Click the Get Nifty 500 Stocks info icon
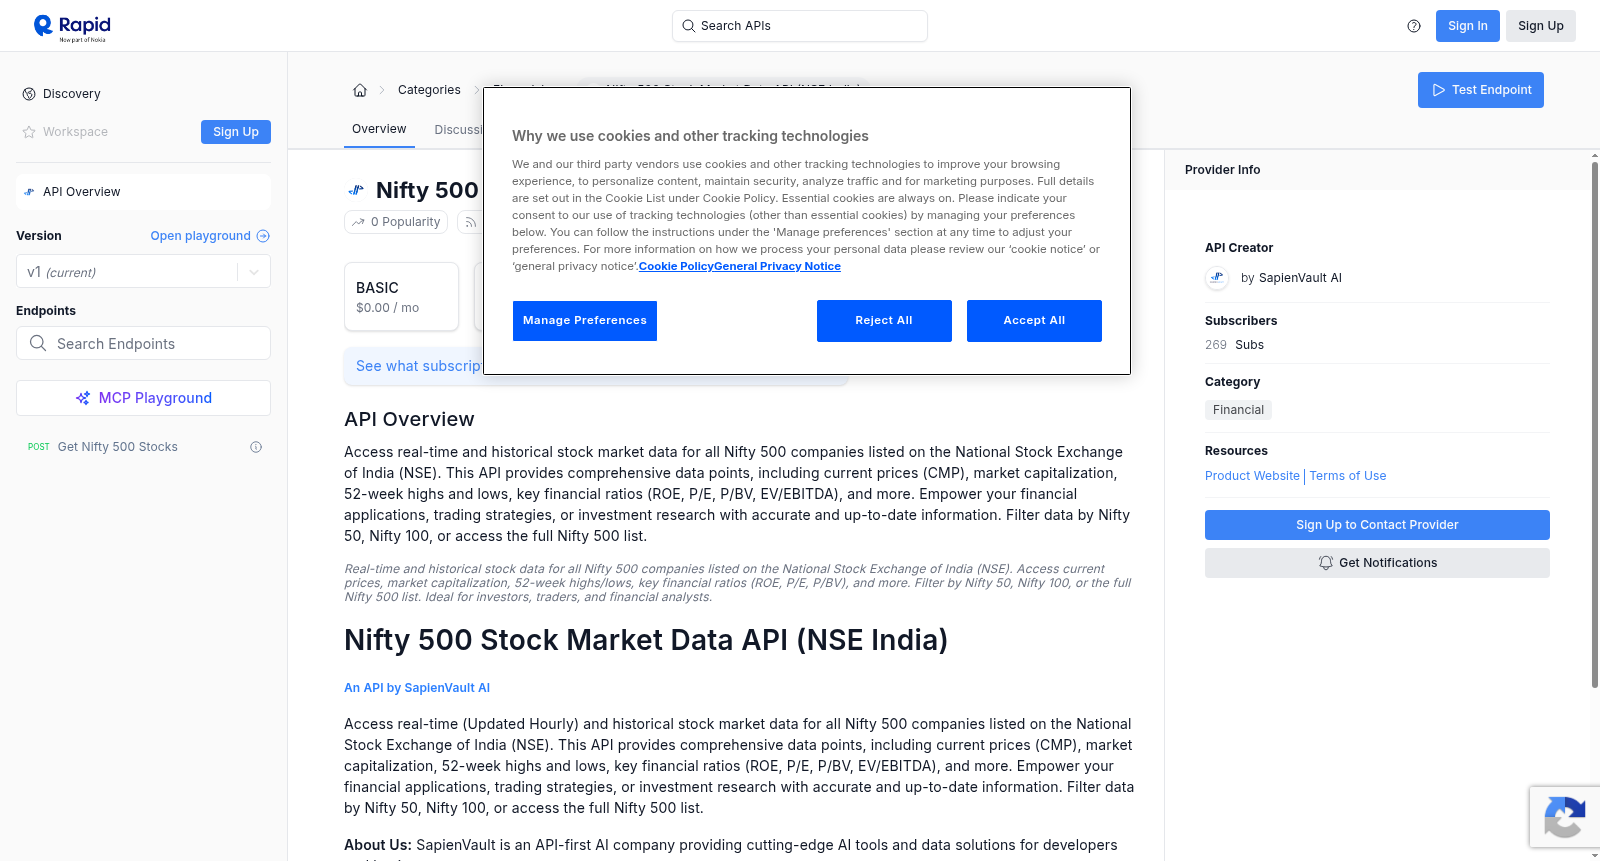Viewport: 1600px width, 861px height. coord(256,447)
